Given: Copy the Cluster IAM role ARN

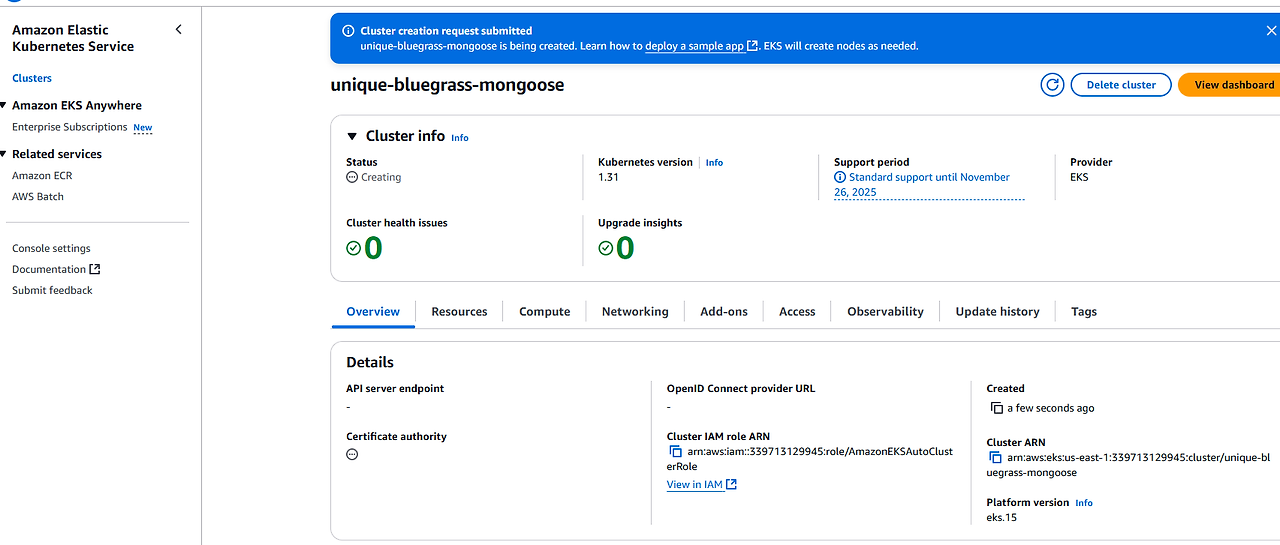Looking at the screenshot, I should (x=675, y=451).
